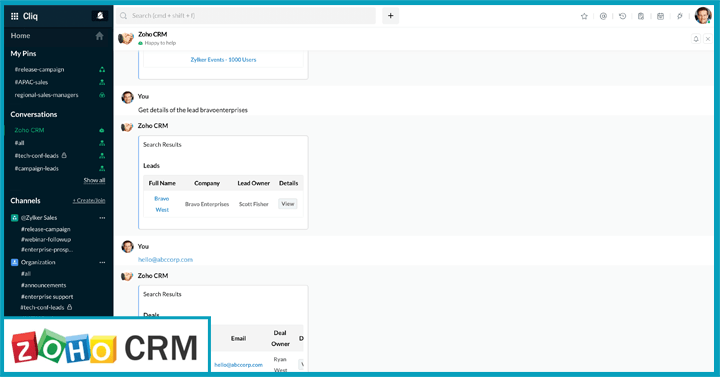Open #all under Organization

(26, 274)
